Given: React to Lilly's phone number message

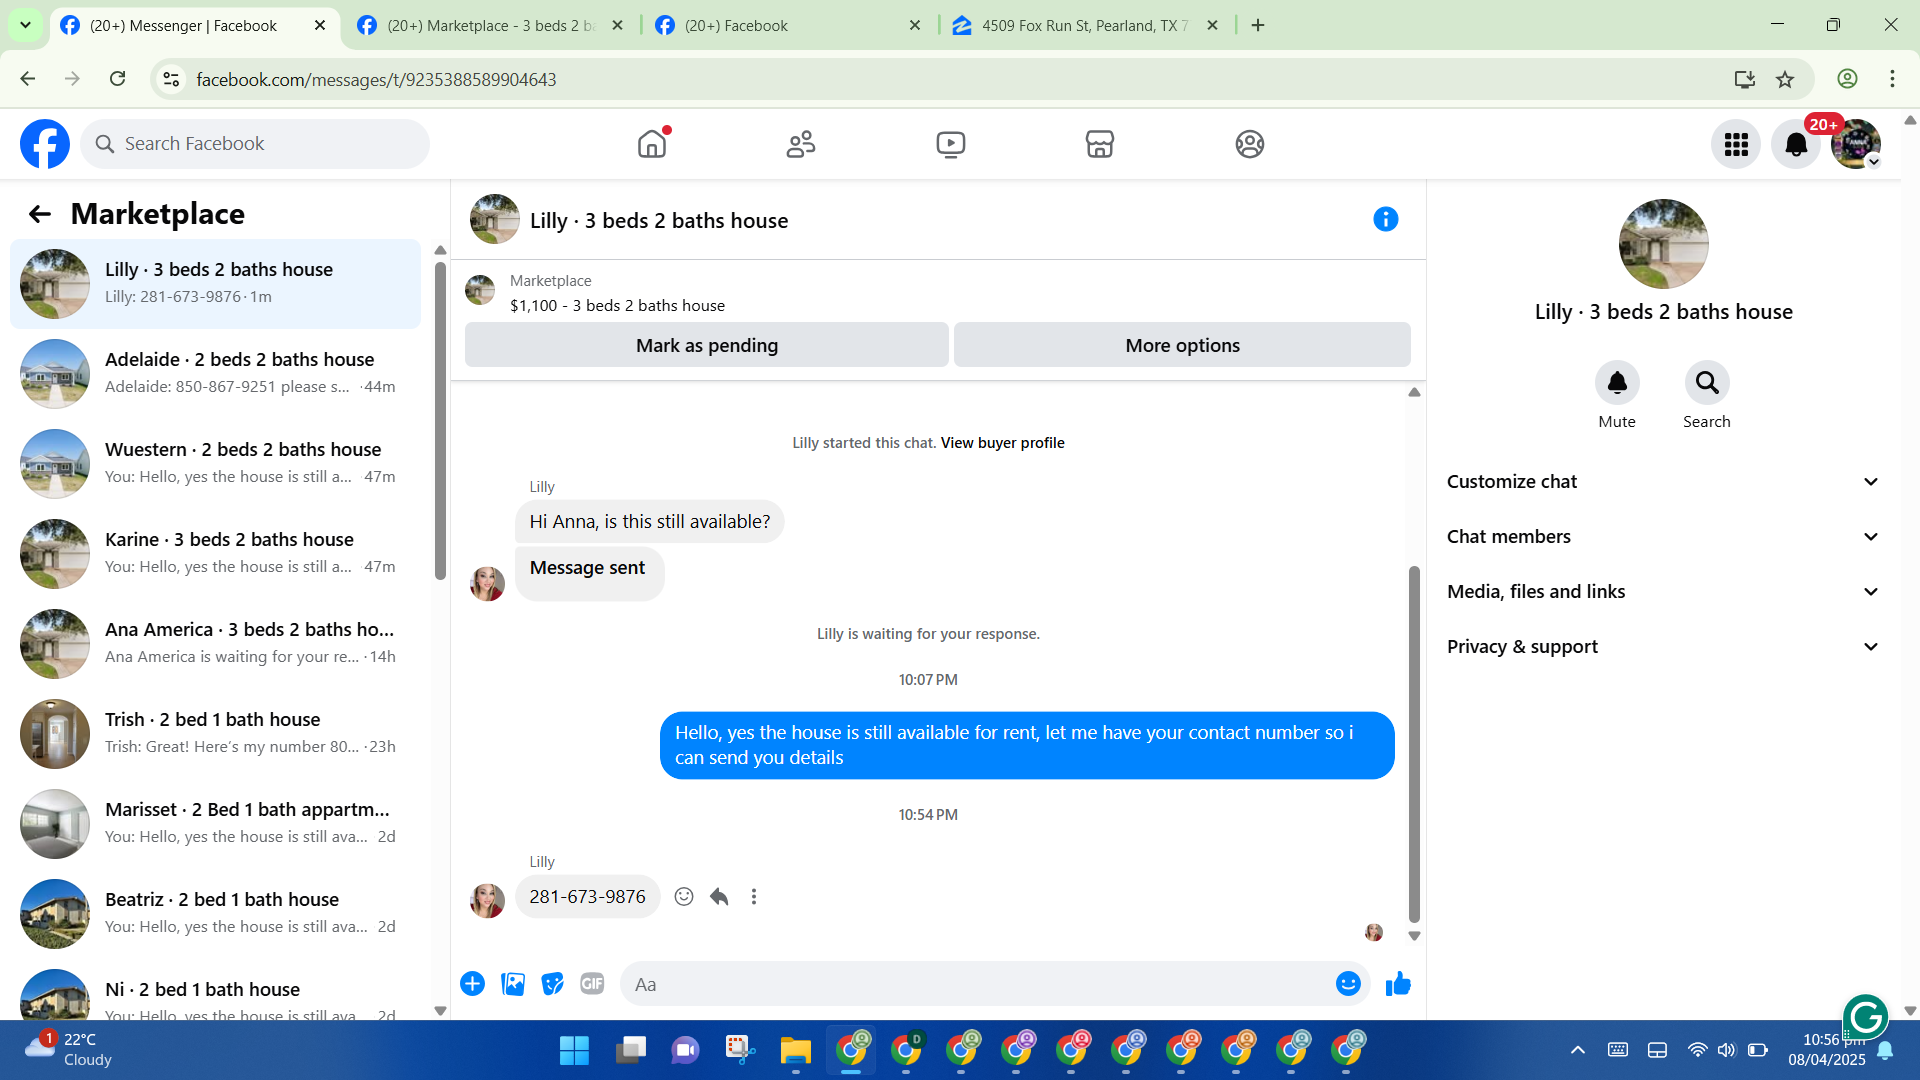Looking at the screenshot, I should click(684, 897).
